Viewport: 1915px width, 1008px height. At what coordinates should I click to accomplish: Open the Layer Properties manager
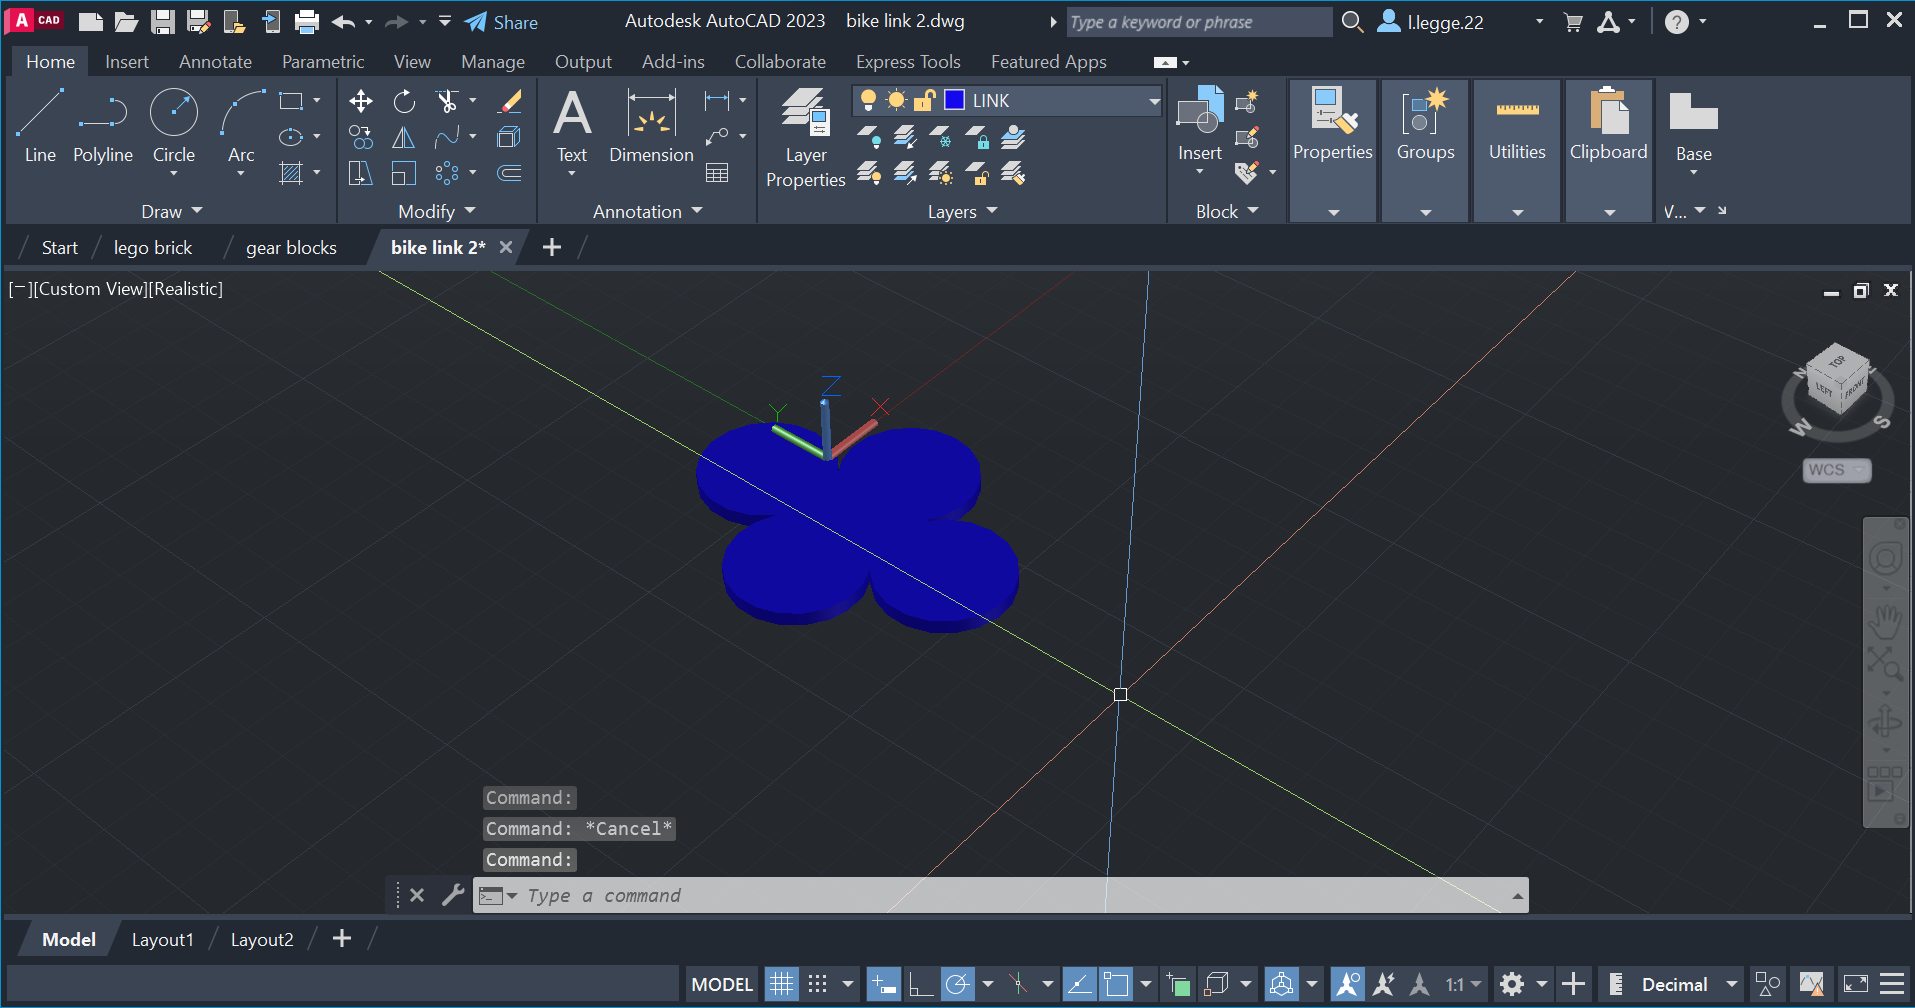(806, 137)
